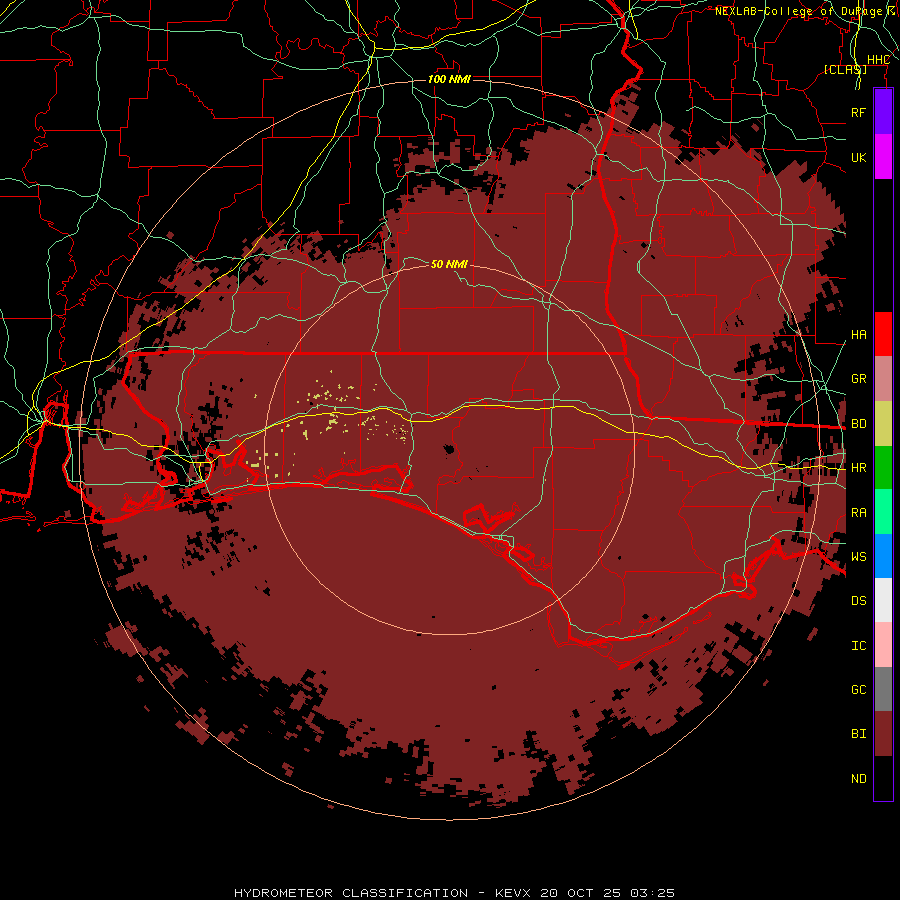Click the KEVX radar site identifier

(x=513, y=893)
